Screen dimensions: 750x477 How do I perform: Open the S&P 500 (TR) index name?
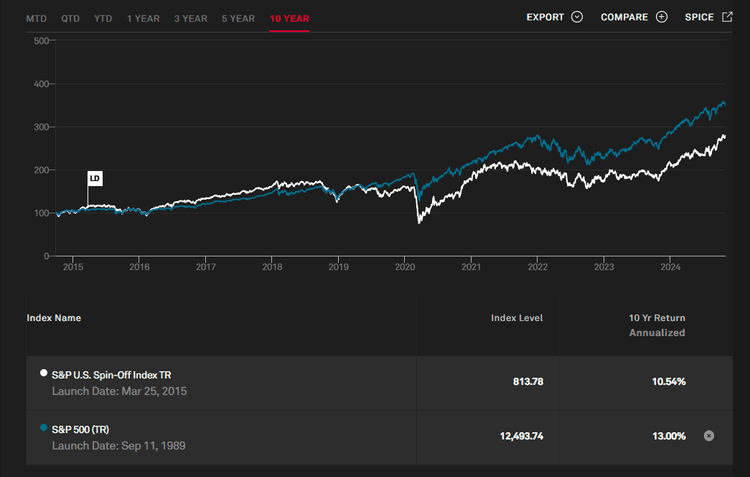80,430
